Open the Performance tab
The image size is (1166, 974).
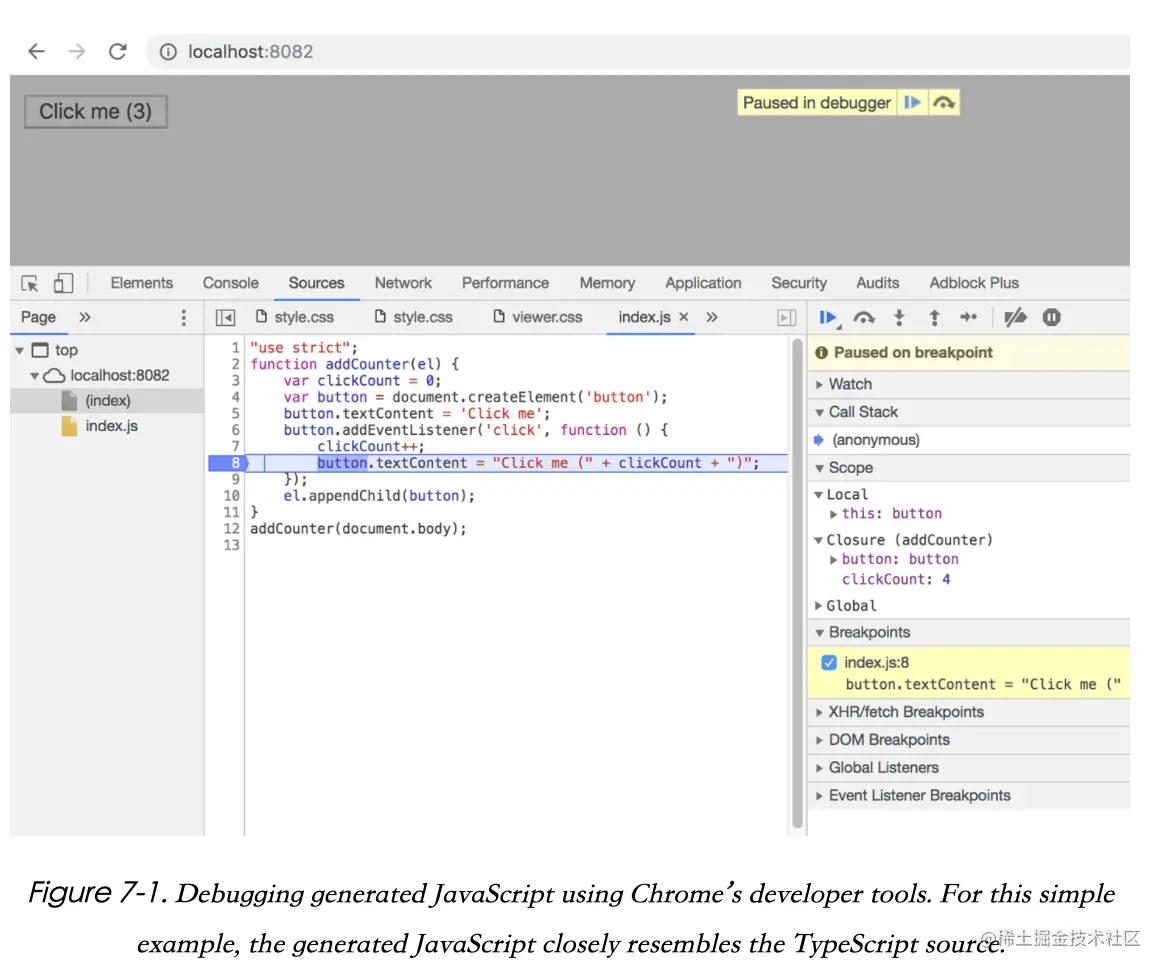point(505,283)
